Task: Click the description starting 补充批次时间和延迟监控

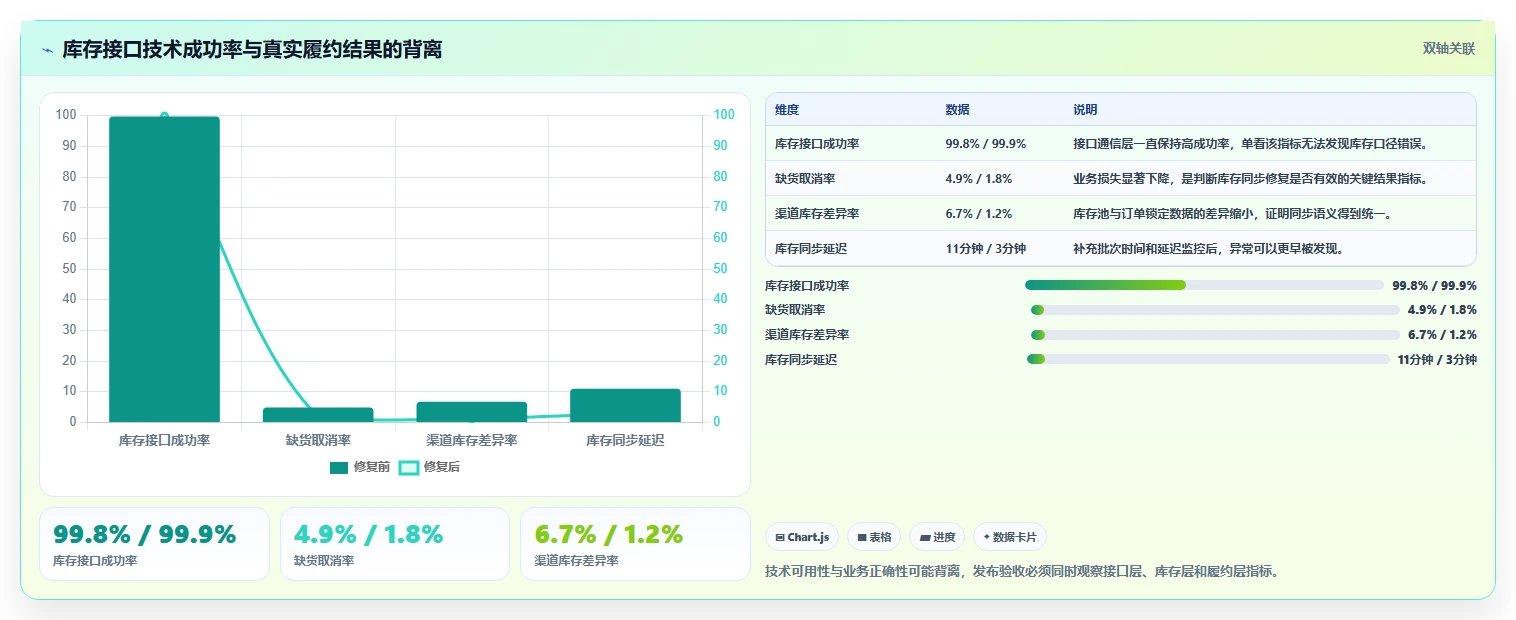Action: (x=1212, y=249)
